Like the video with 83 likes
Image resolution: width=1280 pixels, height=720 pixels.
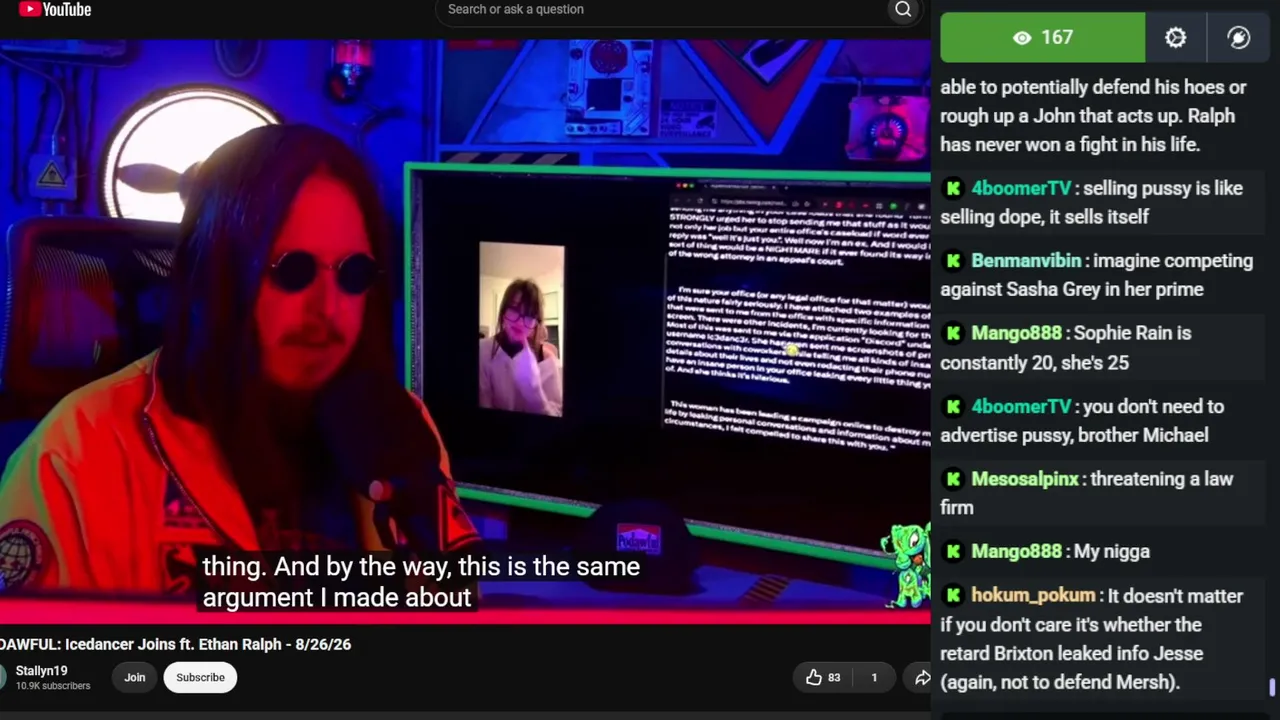823,678
